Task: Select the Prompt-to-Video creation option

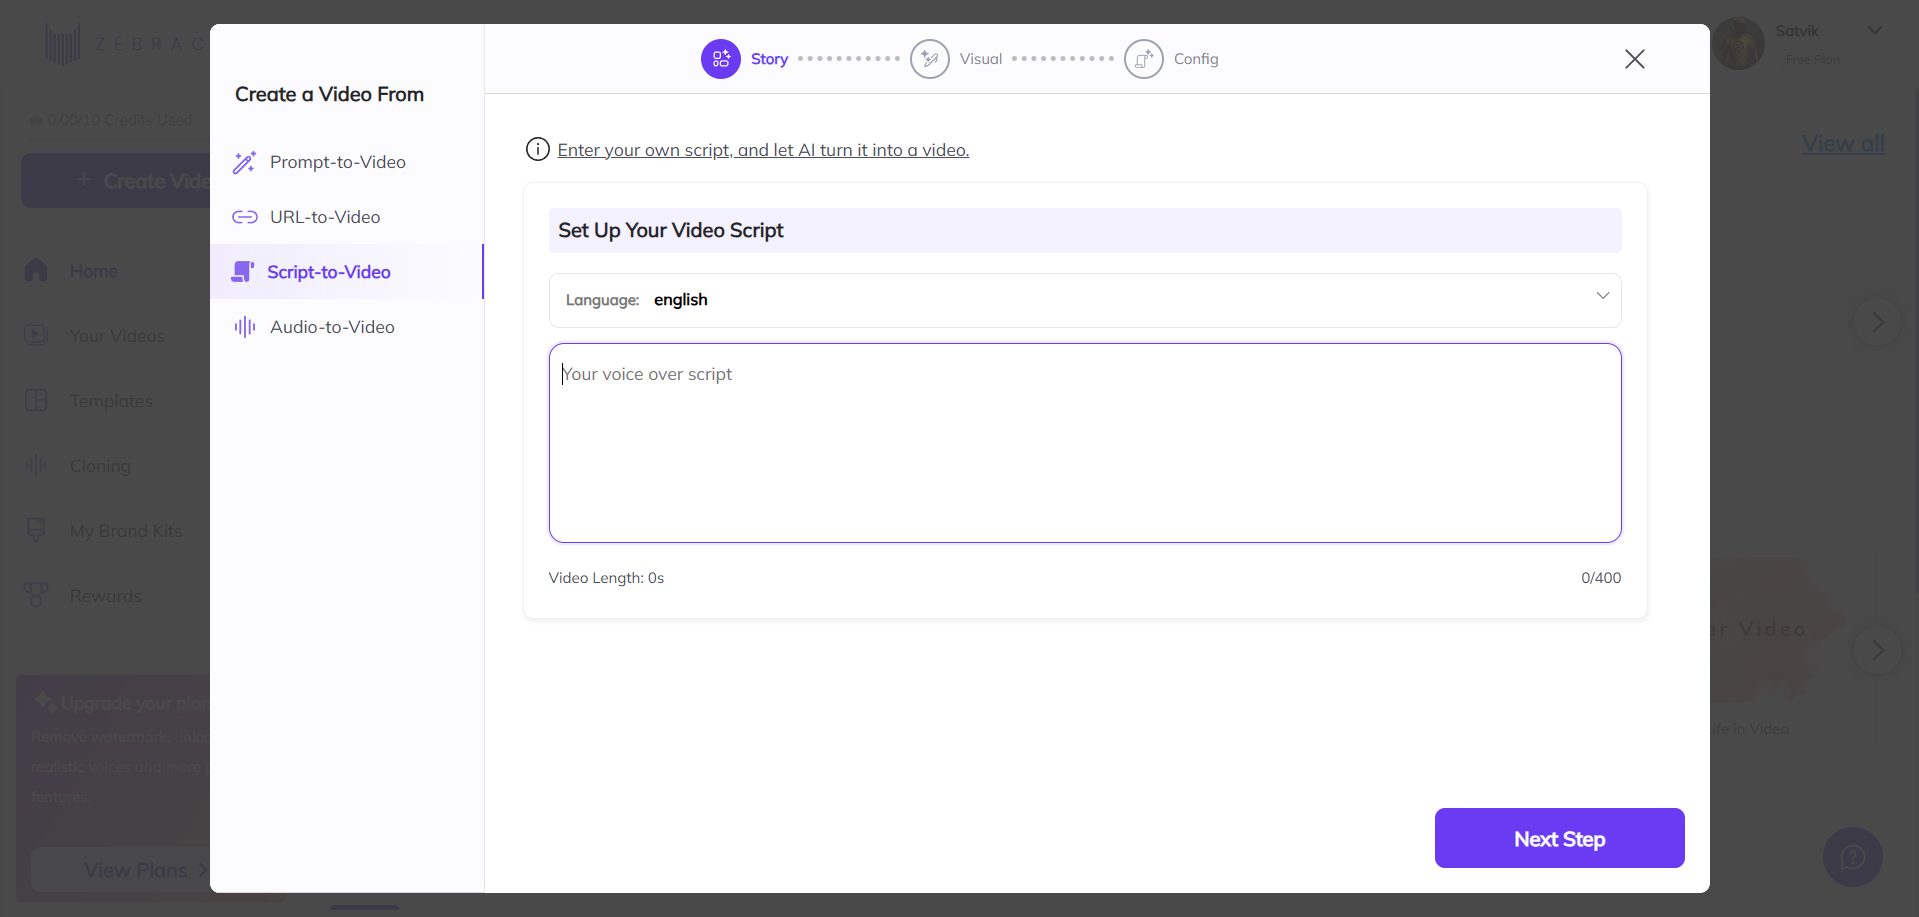Action: pyautogui.click(x=338, y=162)
